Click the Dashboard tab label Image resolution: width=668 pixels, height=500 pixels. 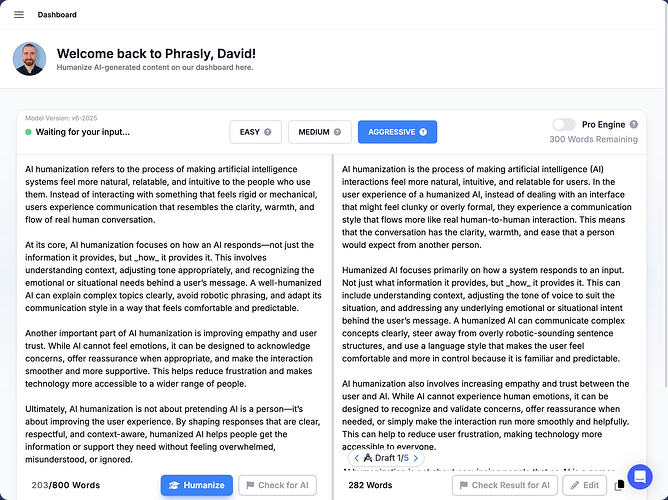[57, 14]
